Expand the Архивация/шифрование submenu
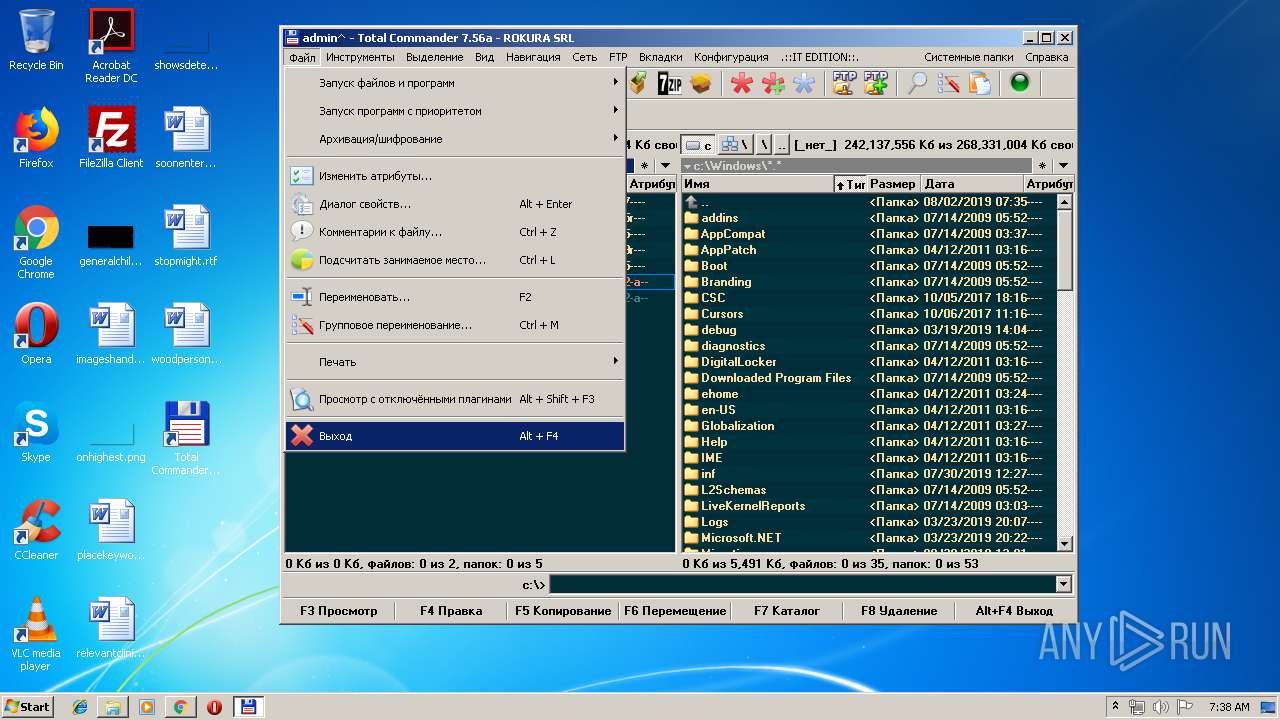The width and height of the screenshot is (1280, 720). 455,139
